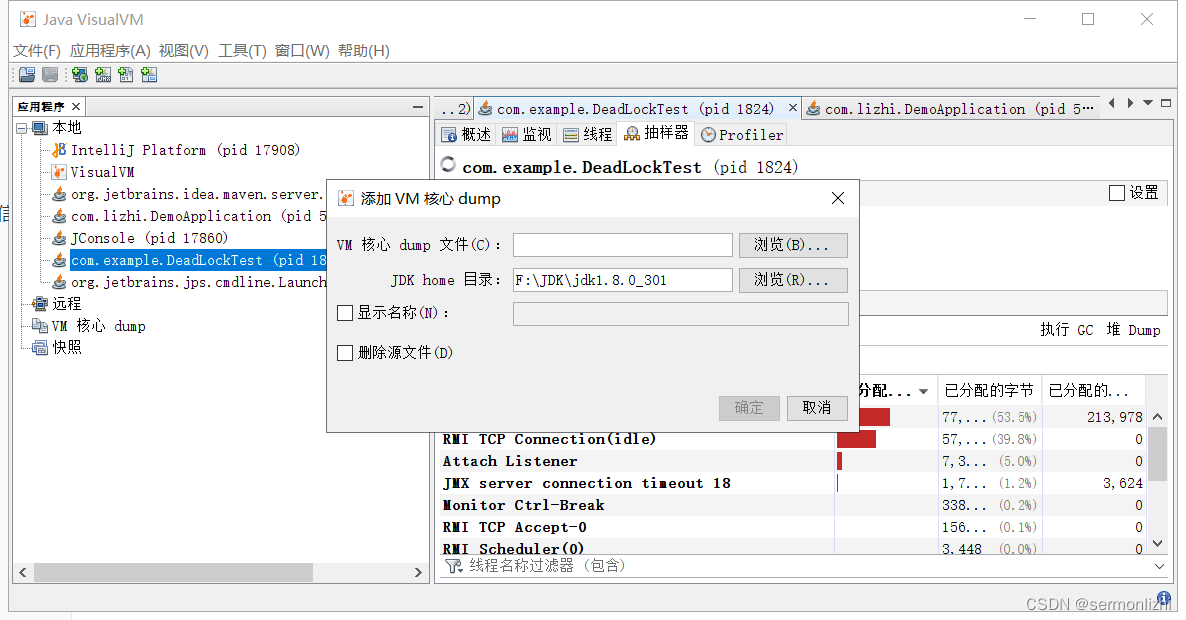Close the com.example.DeadLockTest document tab
The width and height of the screenshot is (1186, 620).
click(x=793, y=108)
